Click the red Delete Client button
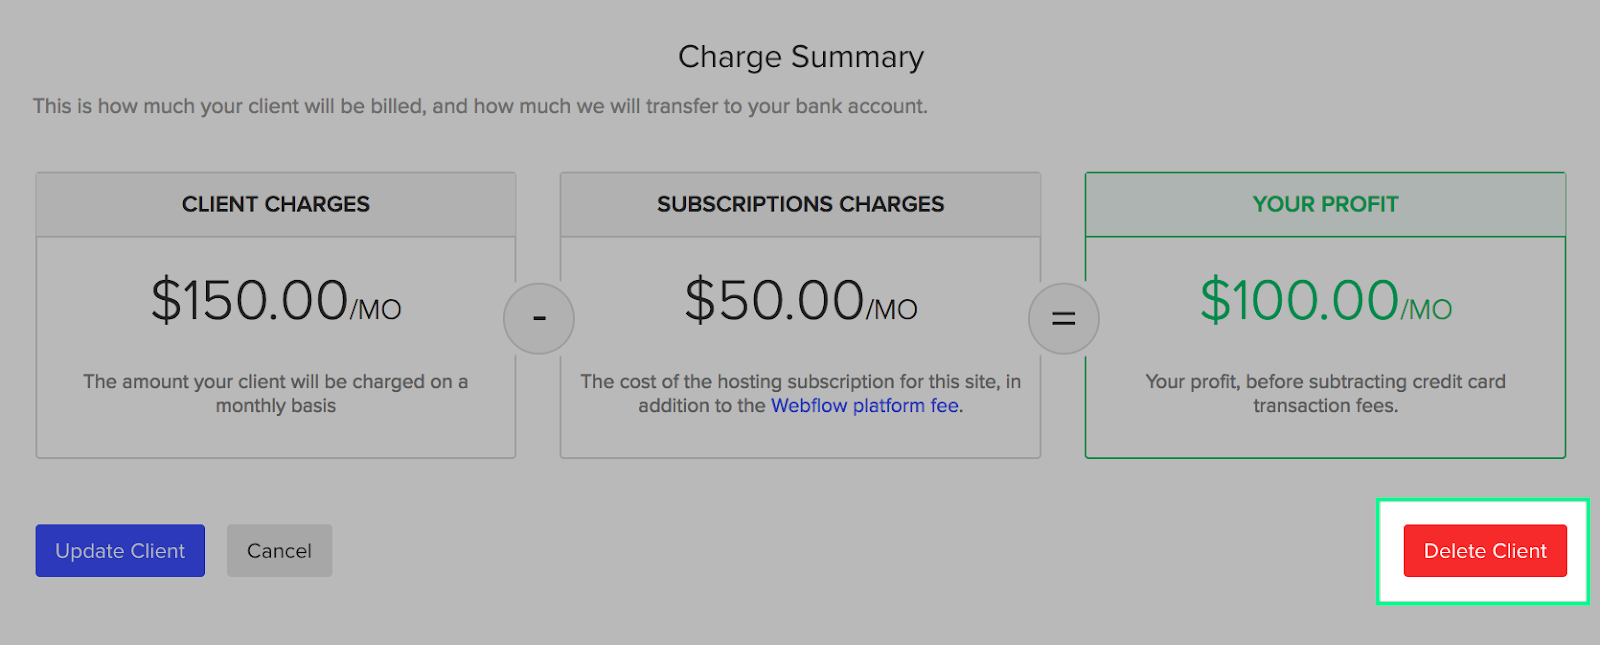Viewport: 1600px width, 645px height. click(1485, 551)
